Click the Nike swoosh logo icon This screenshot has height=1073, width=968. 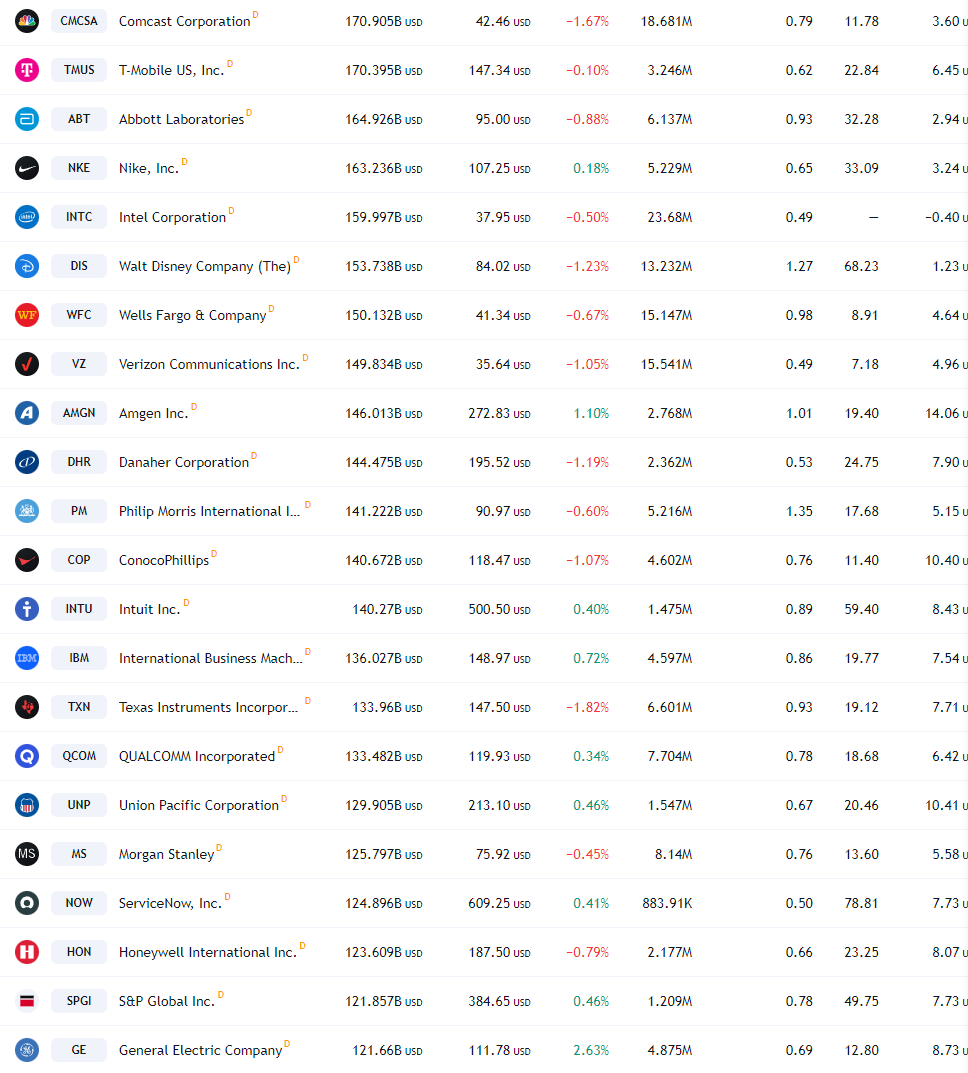click(x=27, y=168)
